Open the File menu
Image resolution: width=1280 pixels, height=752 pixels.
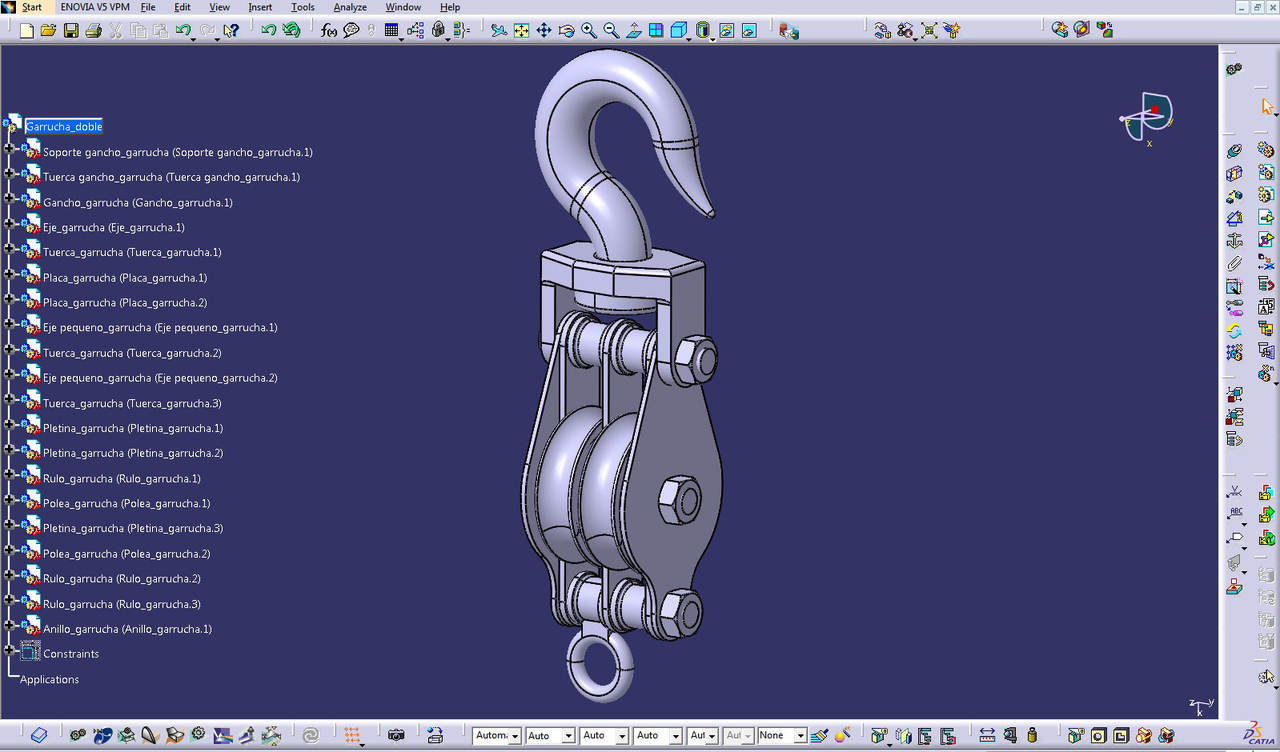tap(148, 7)
